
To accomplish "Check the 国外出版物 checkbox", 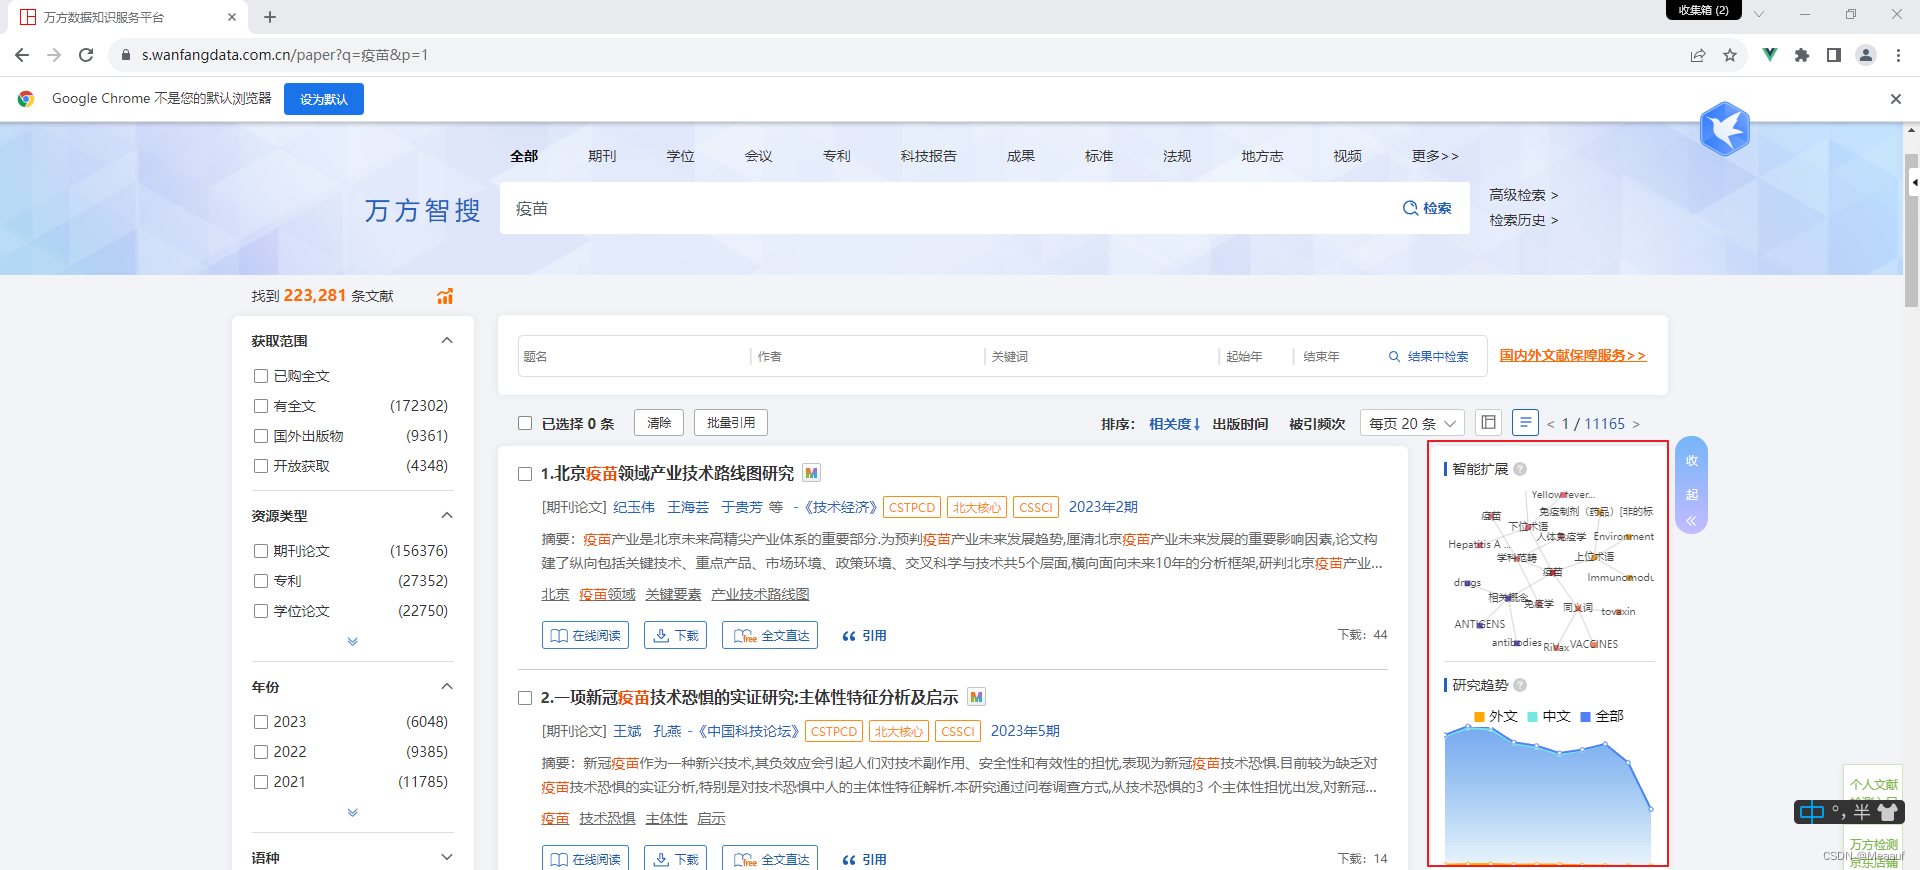I will coord(261,436).
